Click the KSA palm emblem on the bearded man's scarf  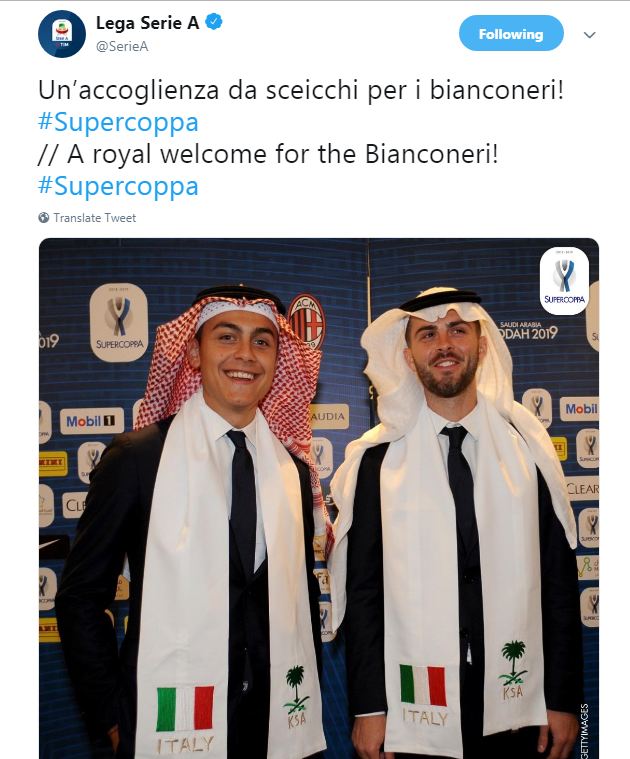point(513,669)
